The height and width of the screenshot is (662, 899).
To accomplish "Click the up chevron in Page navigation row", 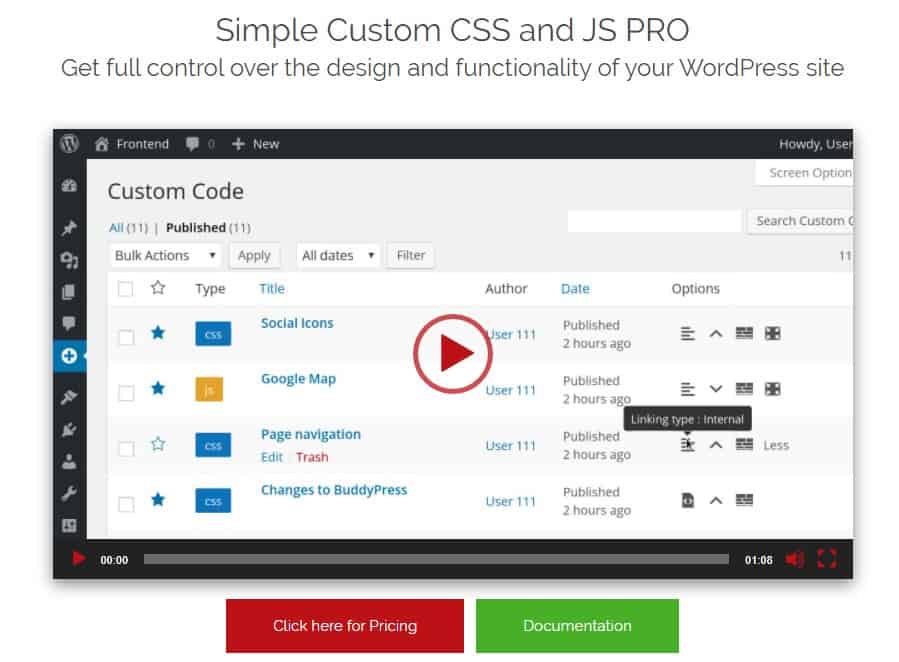I will (x=716, y=445).
